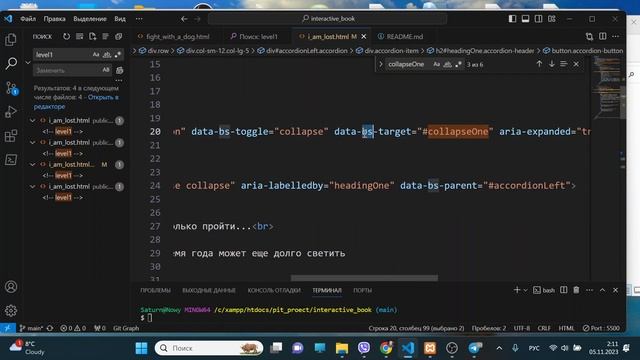The height and width of the screenshot is (360, 640).
Task: Kill the terminal with trash icon
Action: pyautogui.click(x=576, y=290)
